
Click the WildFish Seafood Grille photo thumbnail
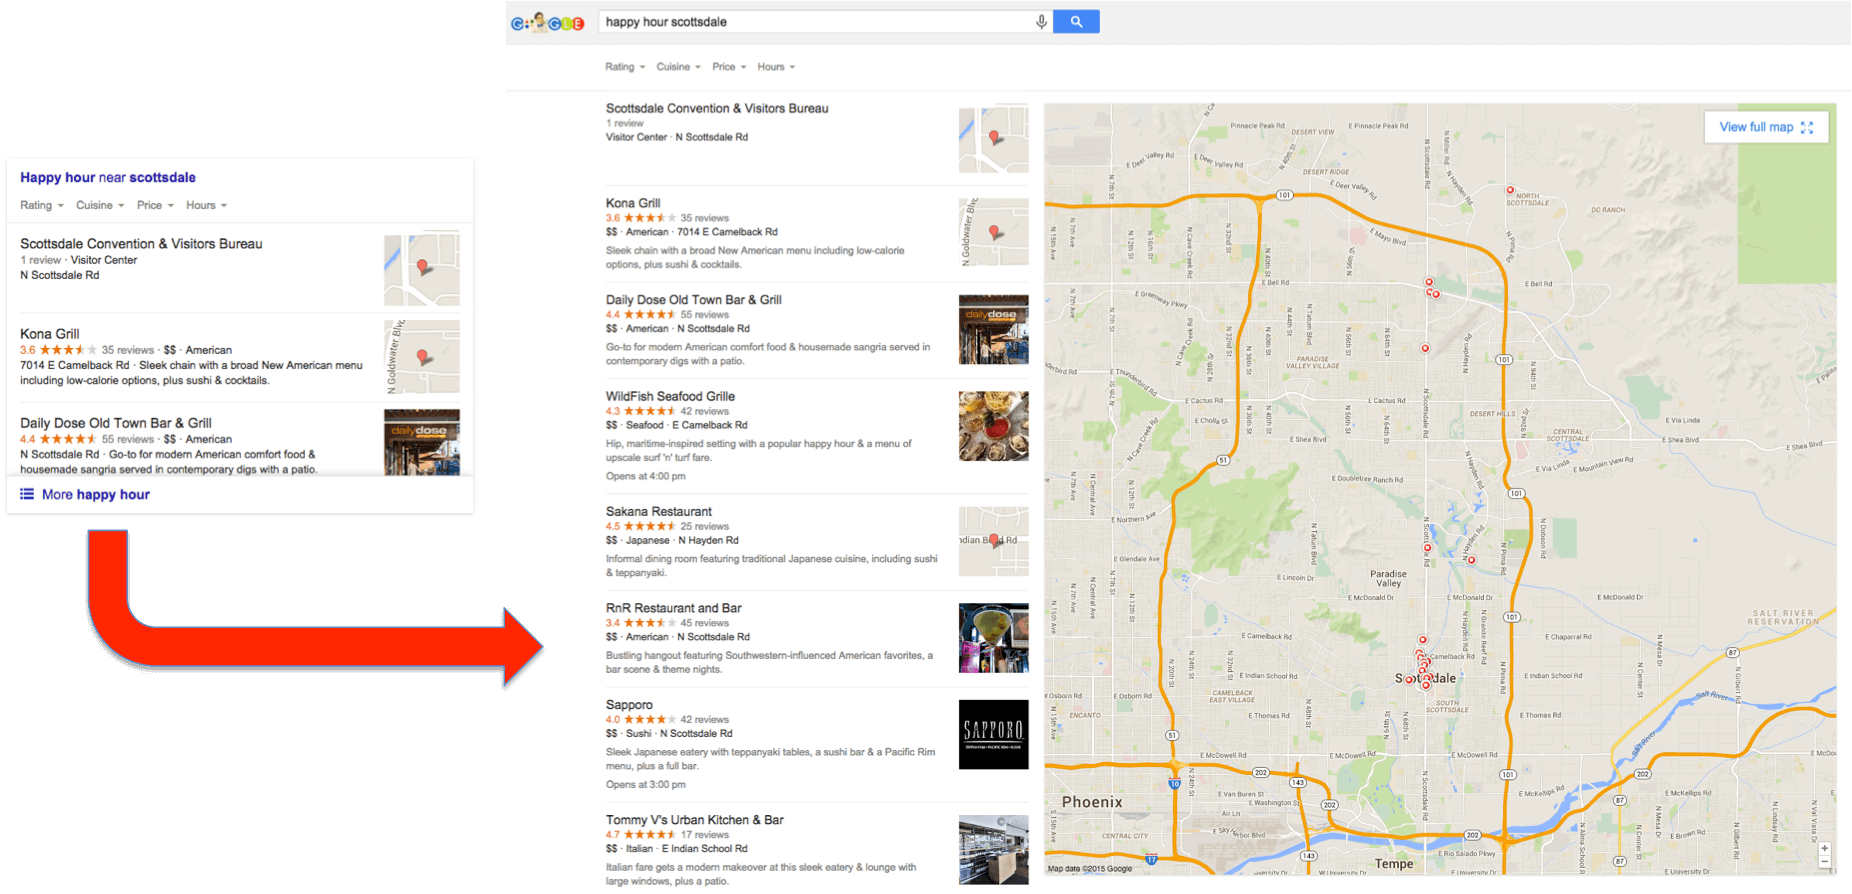tap(993, 426)
